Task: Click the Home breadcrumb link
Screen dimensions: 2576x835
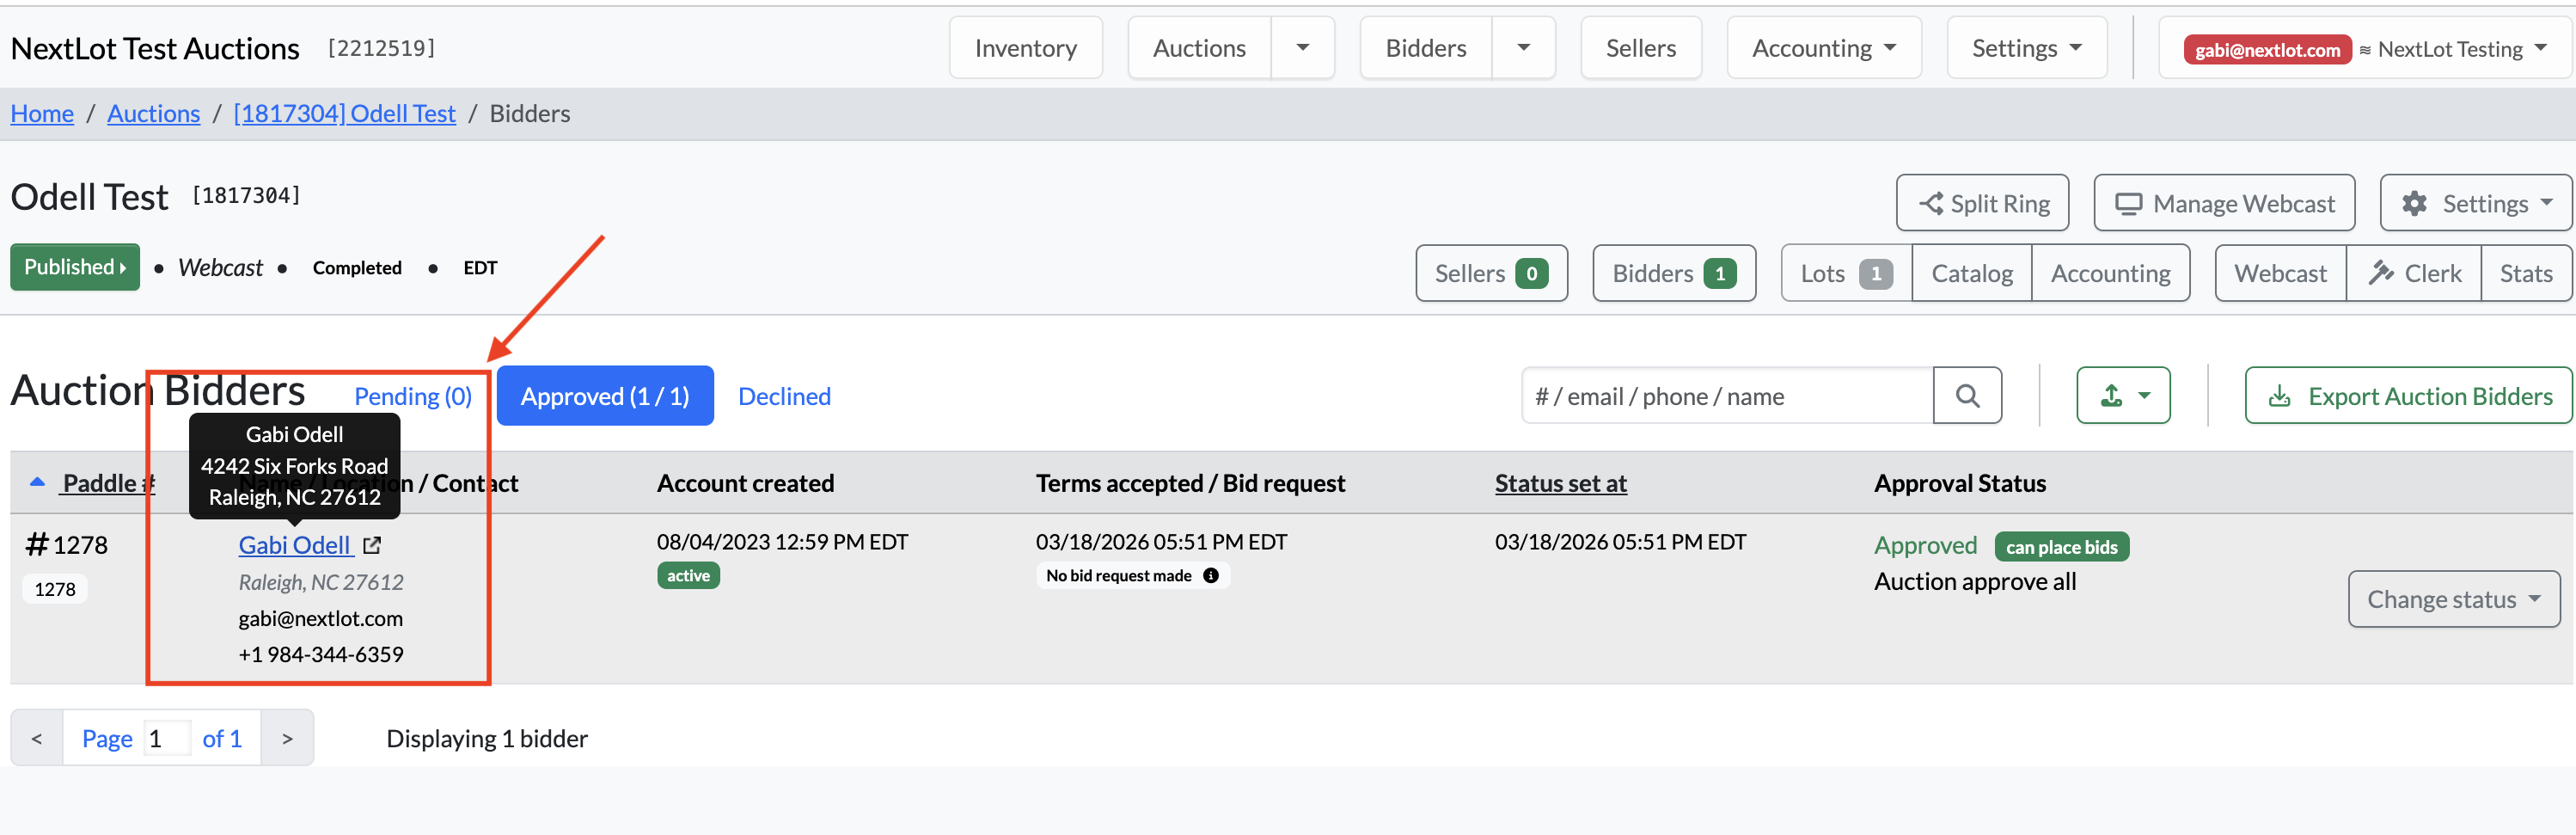Action: click(42, 113)
